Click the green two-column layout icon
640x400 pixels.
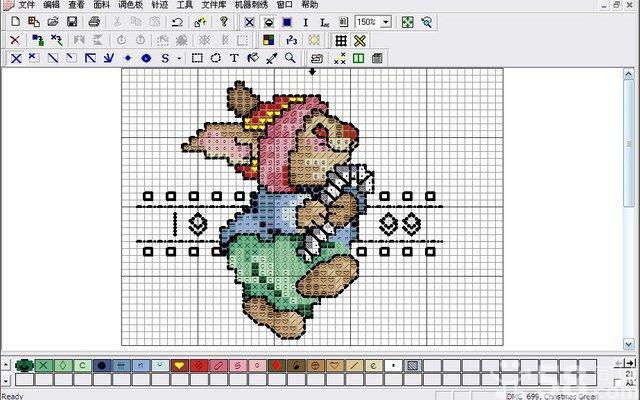coord(358,58)
